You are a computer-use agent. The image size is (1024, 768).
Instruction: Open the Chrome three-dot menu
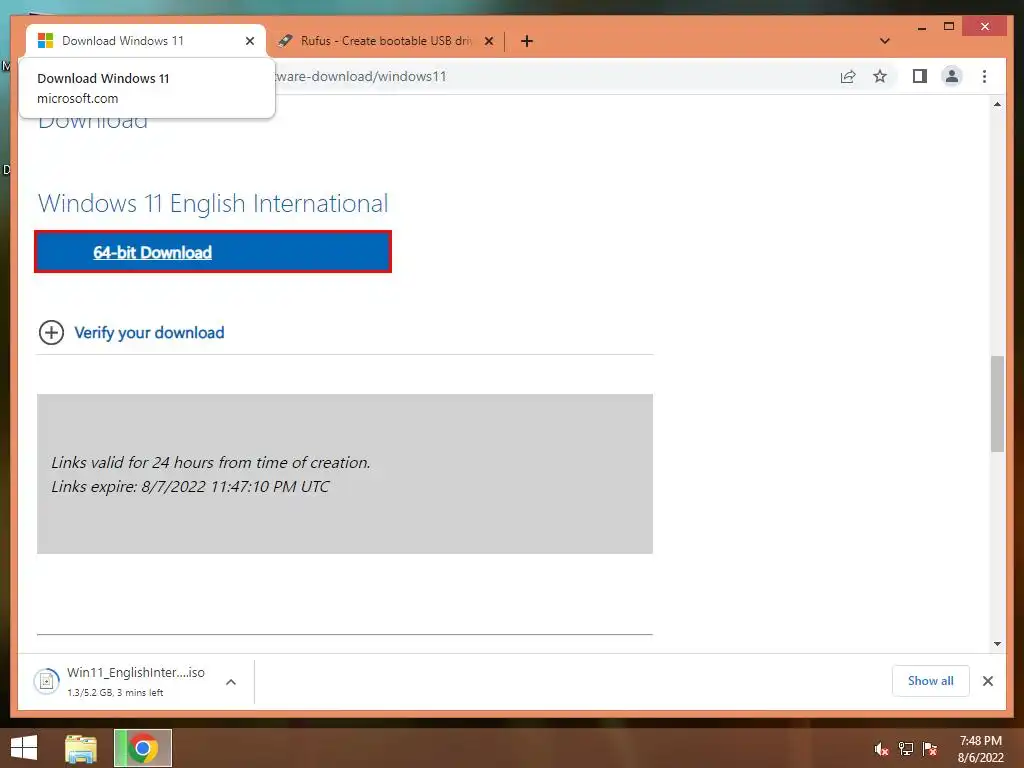point(984,76)
